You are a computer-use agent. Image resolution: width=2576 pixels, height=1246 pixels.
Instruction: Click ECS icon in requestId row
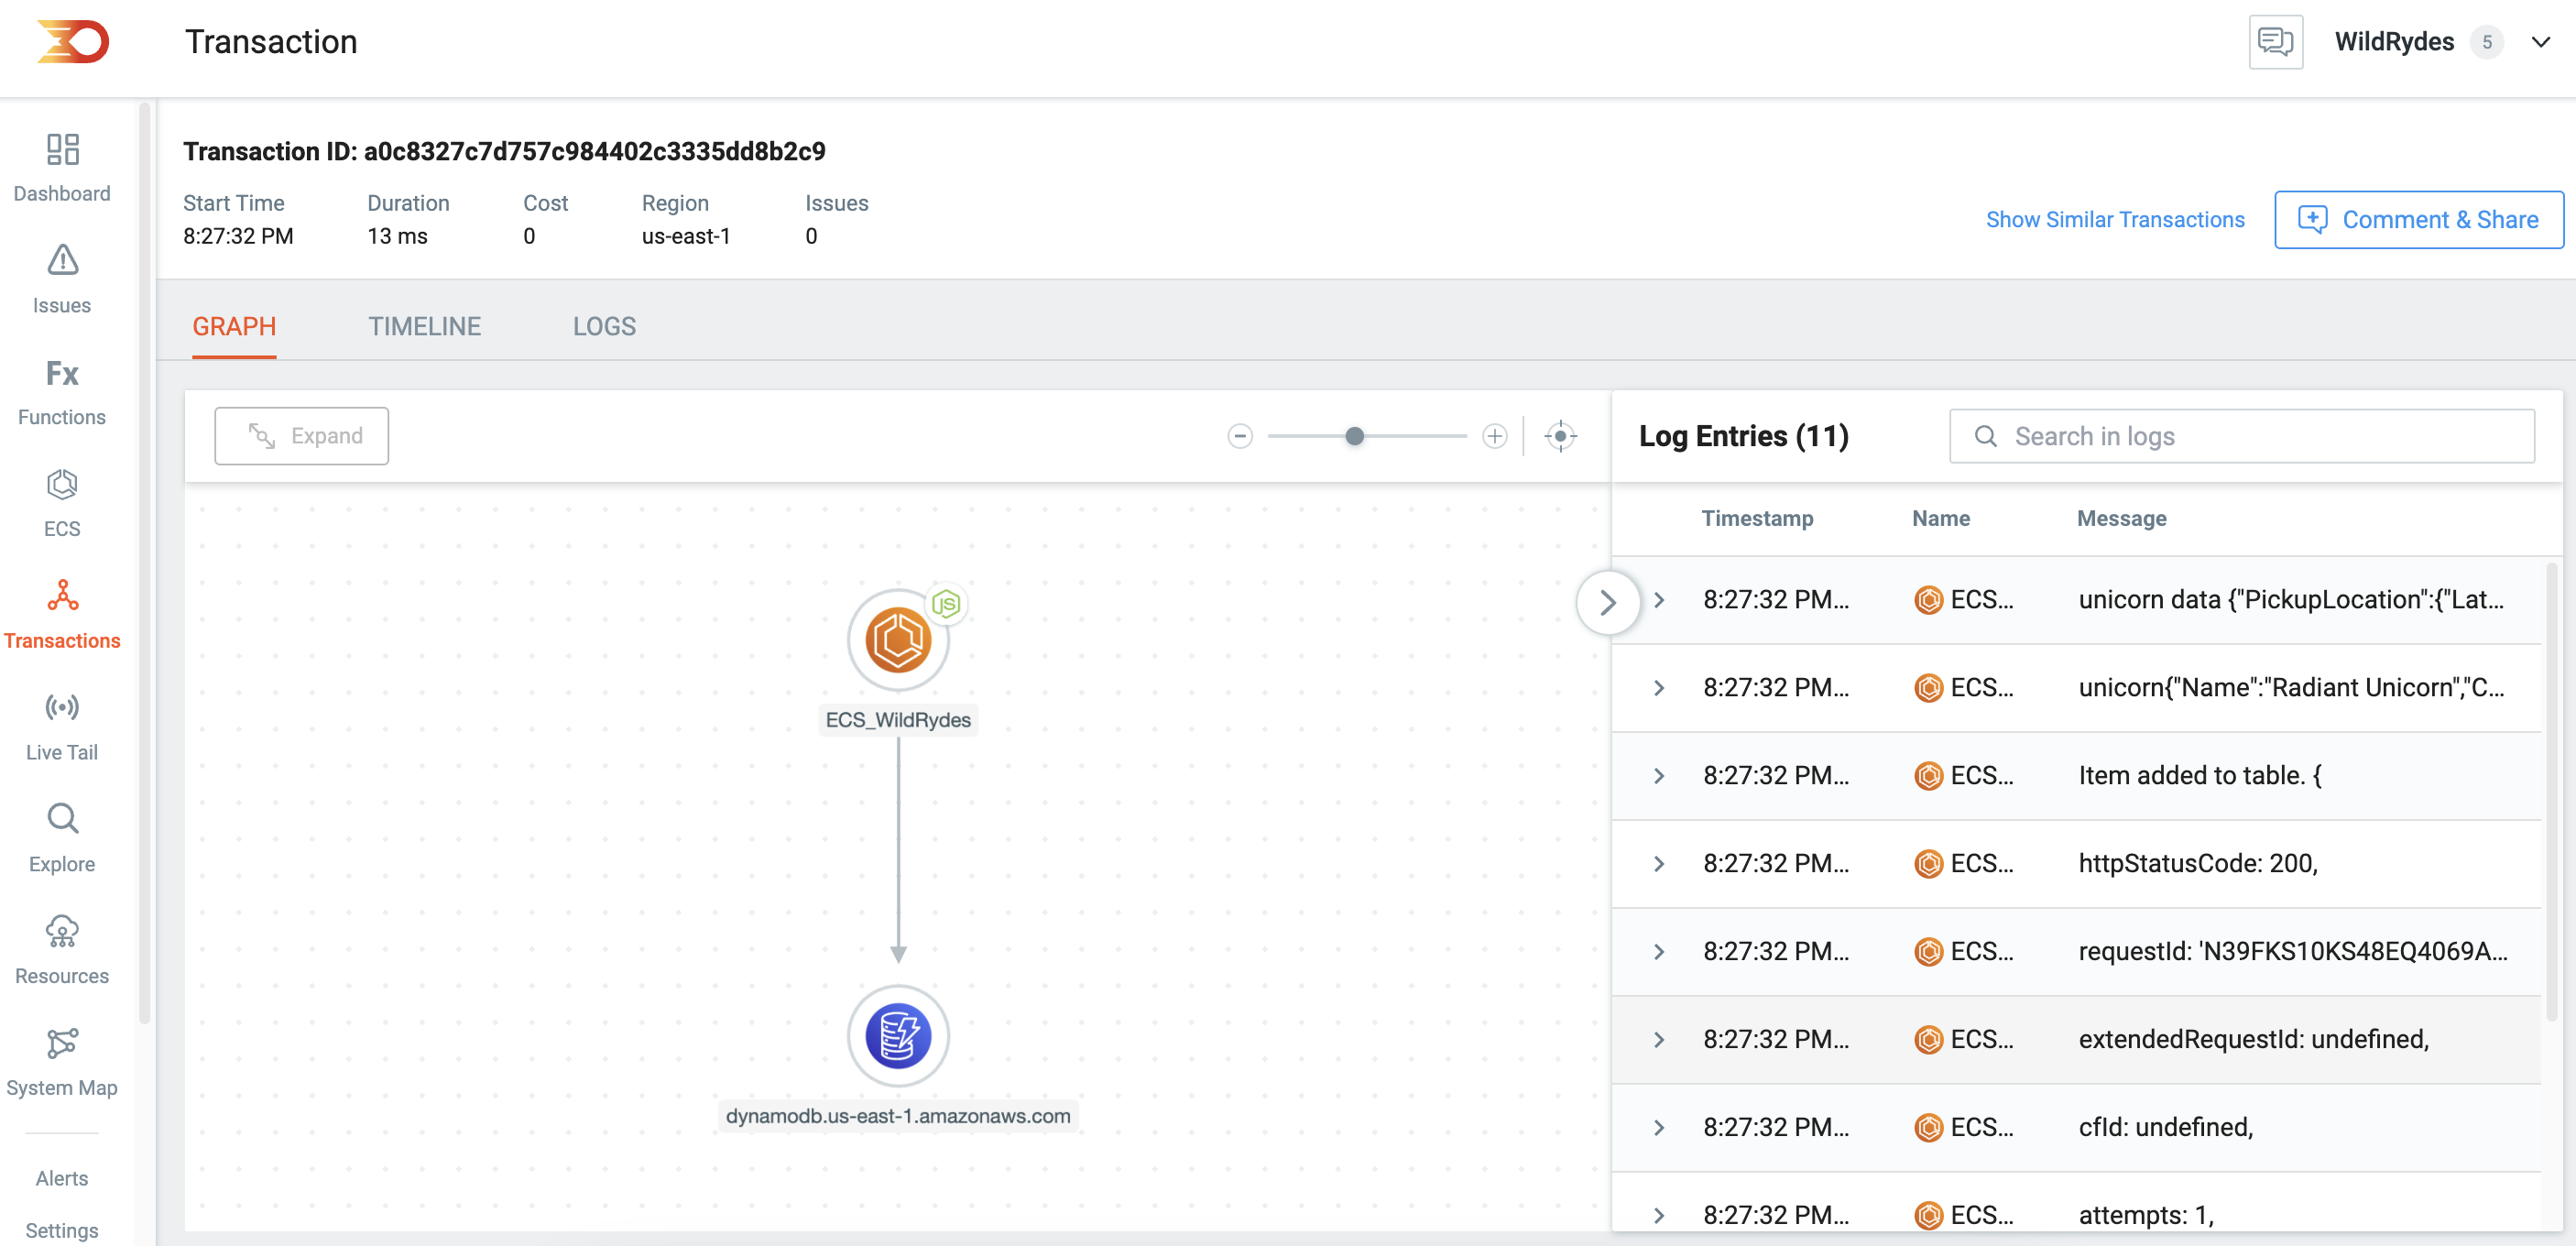[x=1928, y=952]
